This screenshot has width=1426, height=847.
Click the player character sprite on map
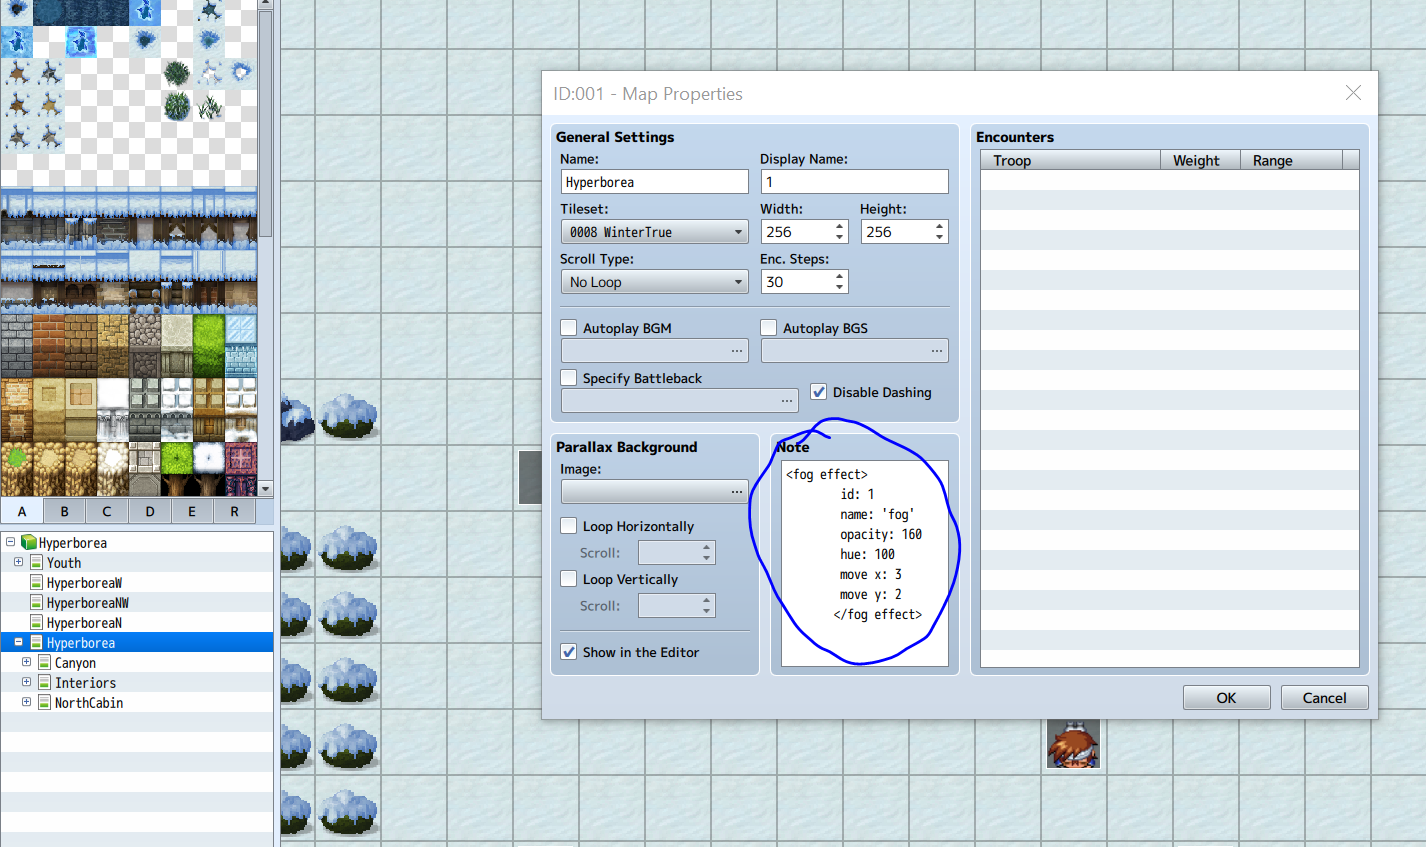click(1073, 744)
